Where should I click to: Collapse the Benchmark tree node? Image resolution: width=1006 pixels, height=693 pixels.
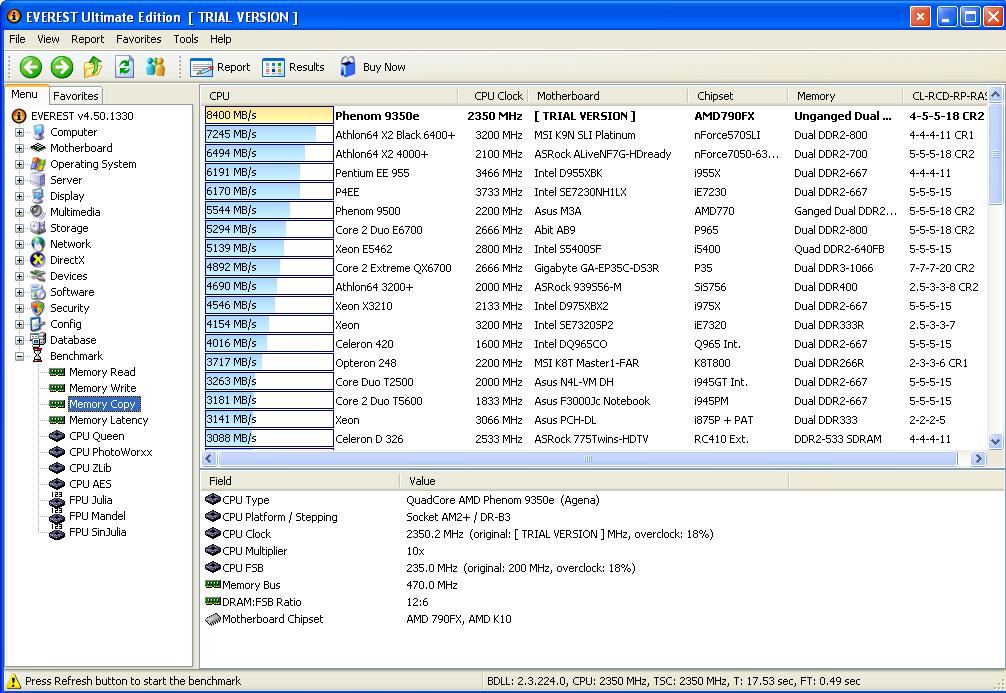(x=19, y=356)
